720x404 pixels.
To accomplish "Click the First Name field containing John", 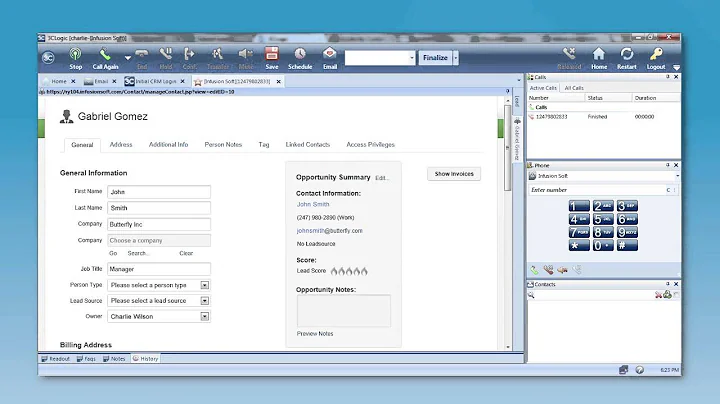I will tap(159, 192).
